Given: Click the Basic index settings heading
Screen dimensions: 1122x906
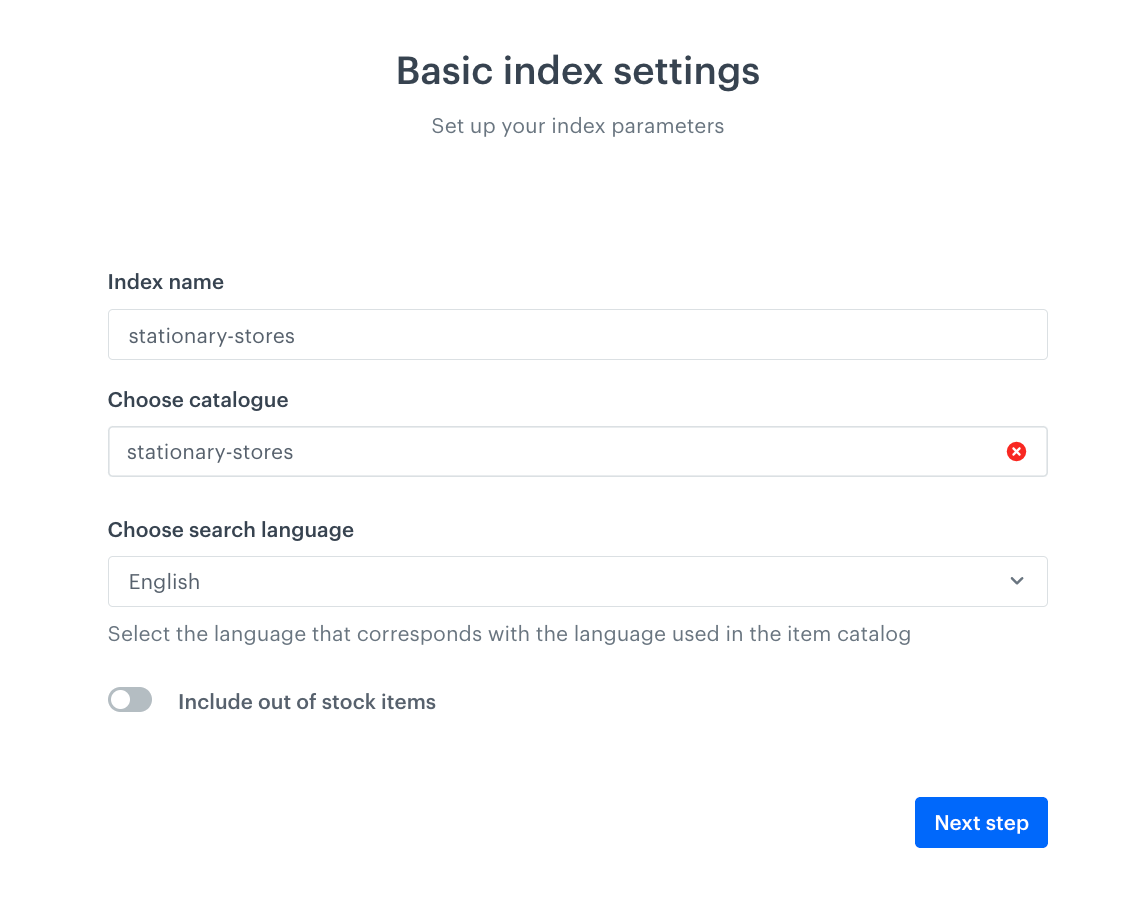Looking at the screenshot, I should (577, 70).
